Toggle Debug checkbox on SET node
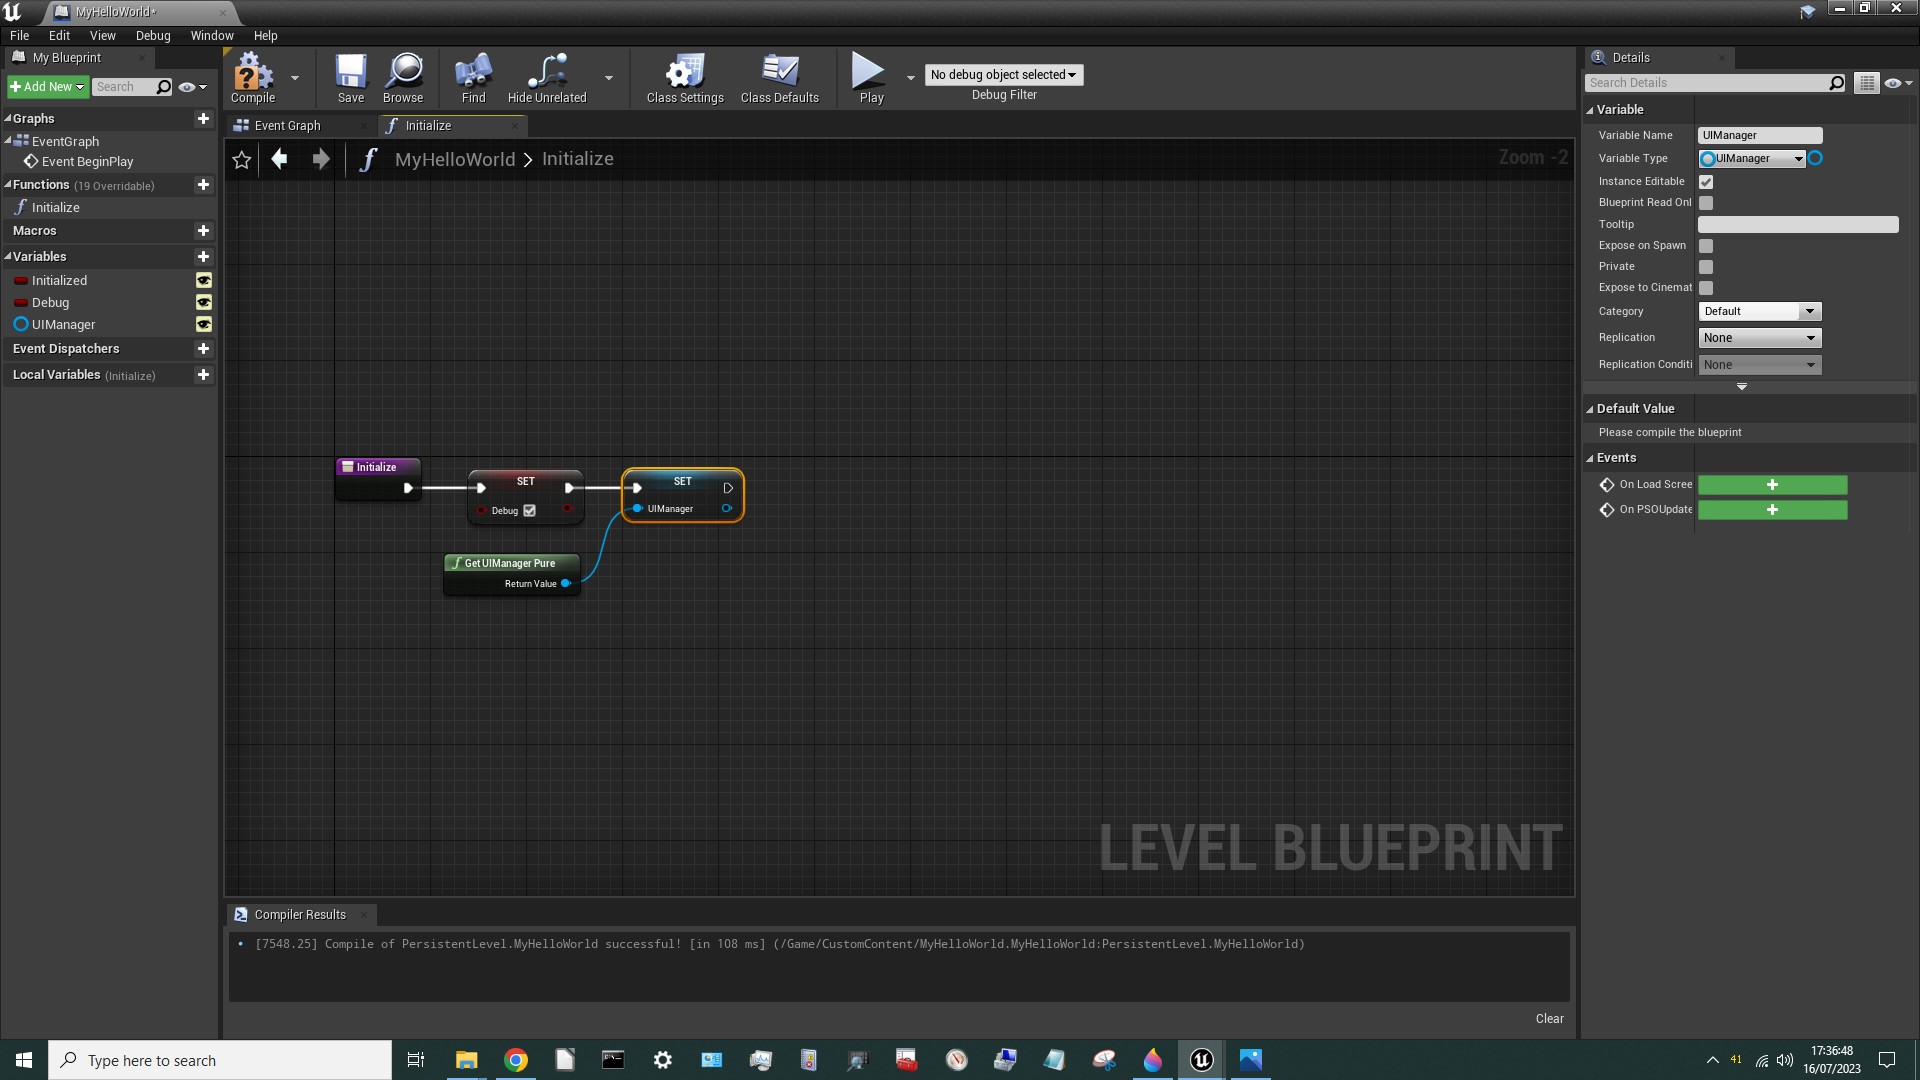Viewport: 1920px width, 1080px height. click(x=530, y=511)
